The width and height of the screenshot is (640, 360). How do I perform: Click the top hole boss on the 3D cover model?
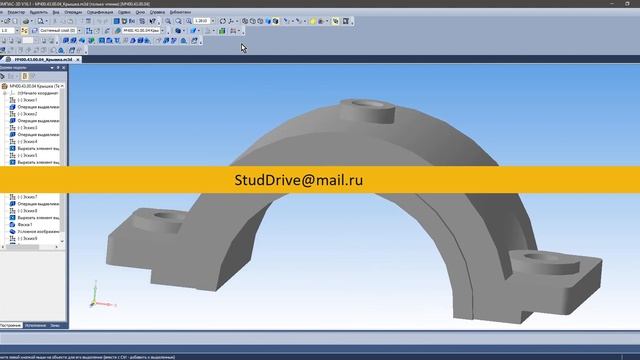pos(368,110)
